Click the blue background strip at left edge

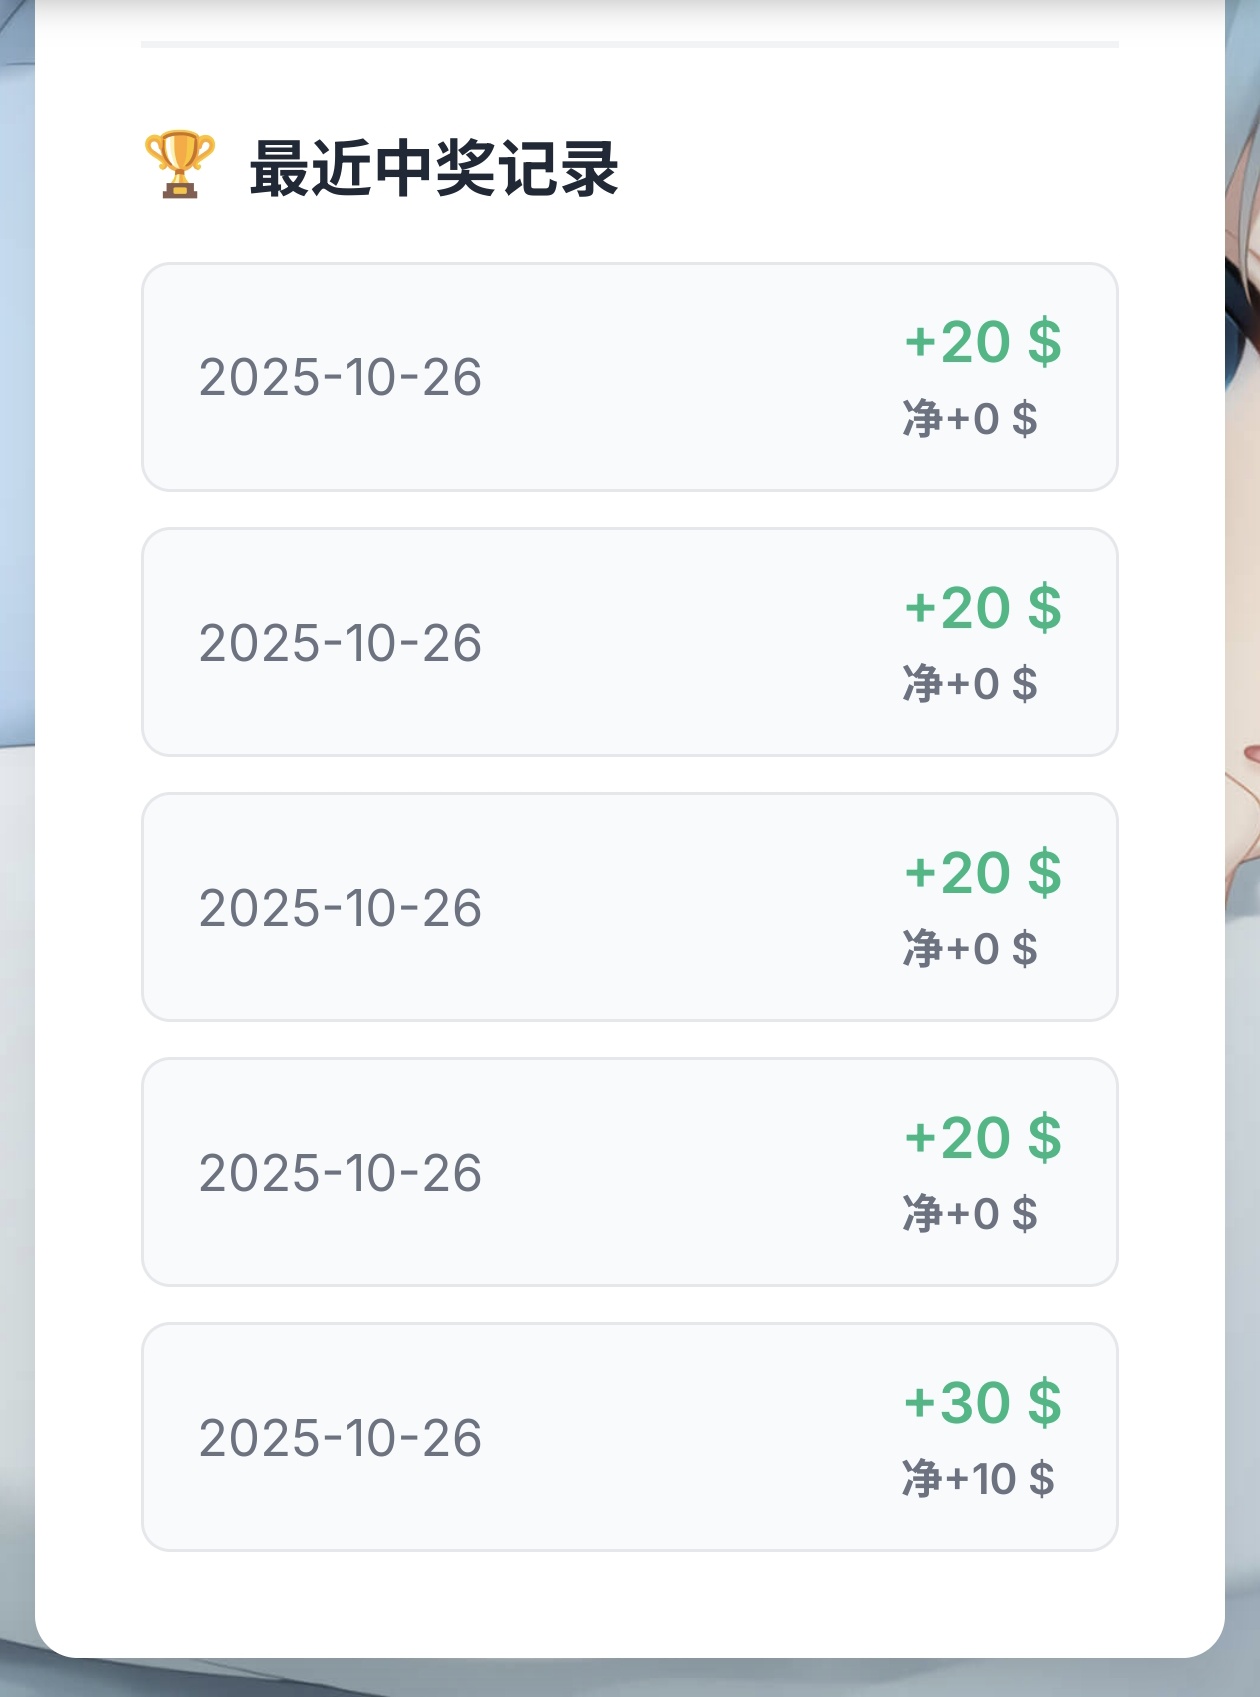pos(17,400)
